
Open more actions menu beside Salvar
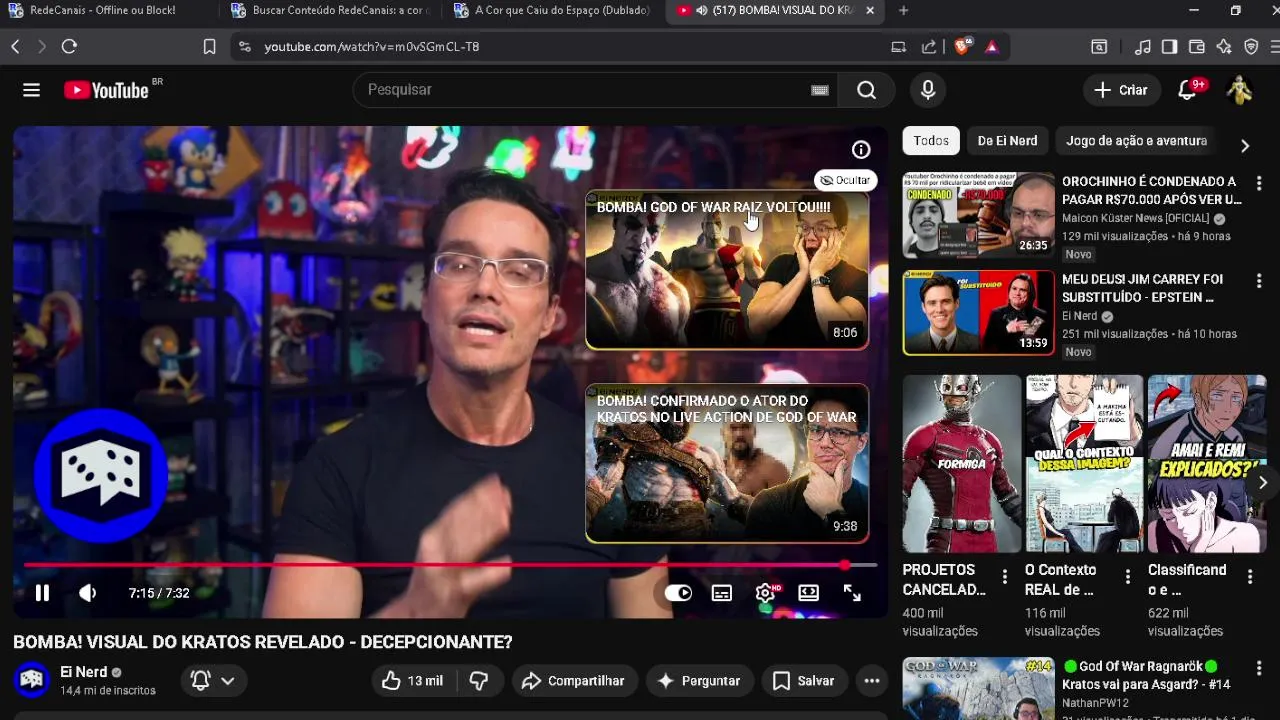[x=872, y=681]
